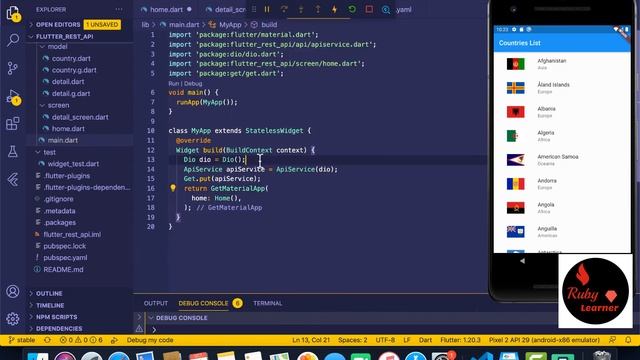Click the sync changes status icon

point(47,340)
